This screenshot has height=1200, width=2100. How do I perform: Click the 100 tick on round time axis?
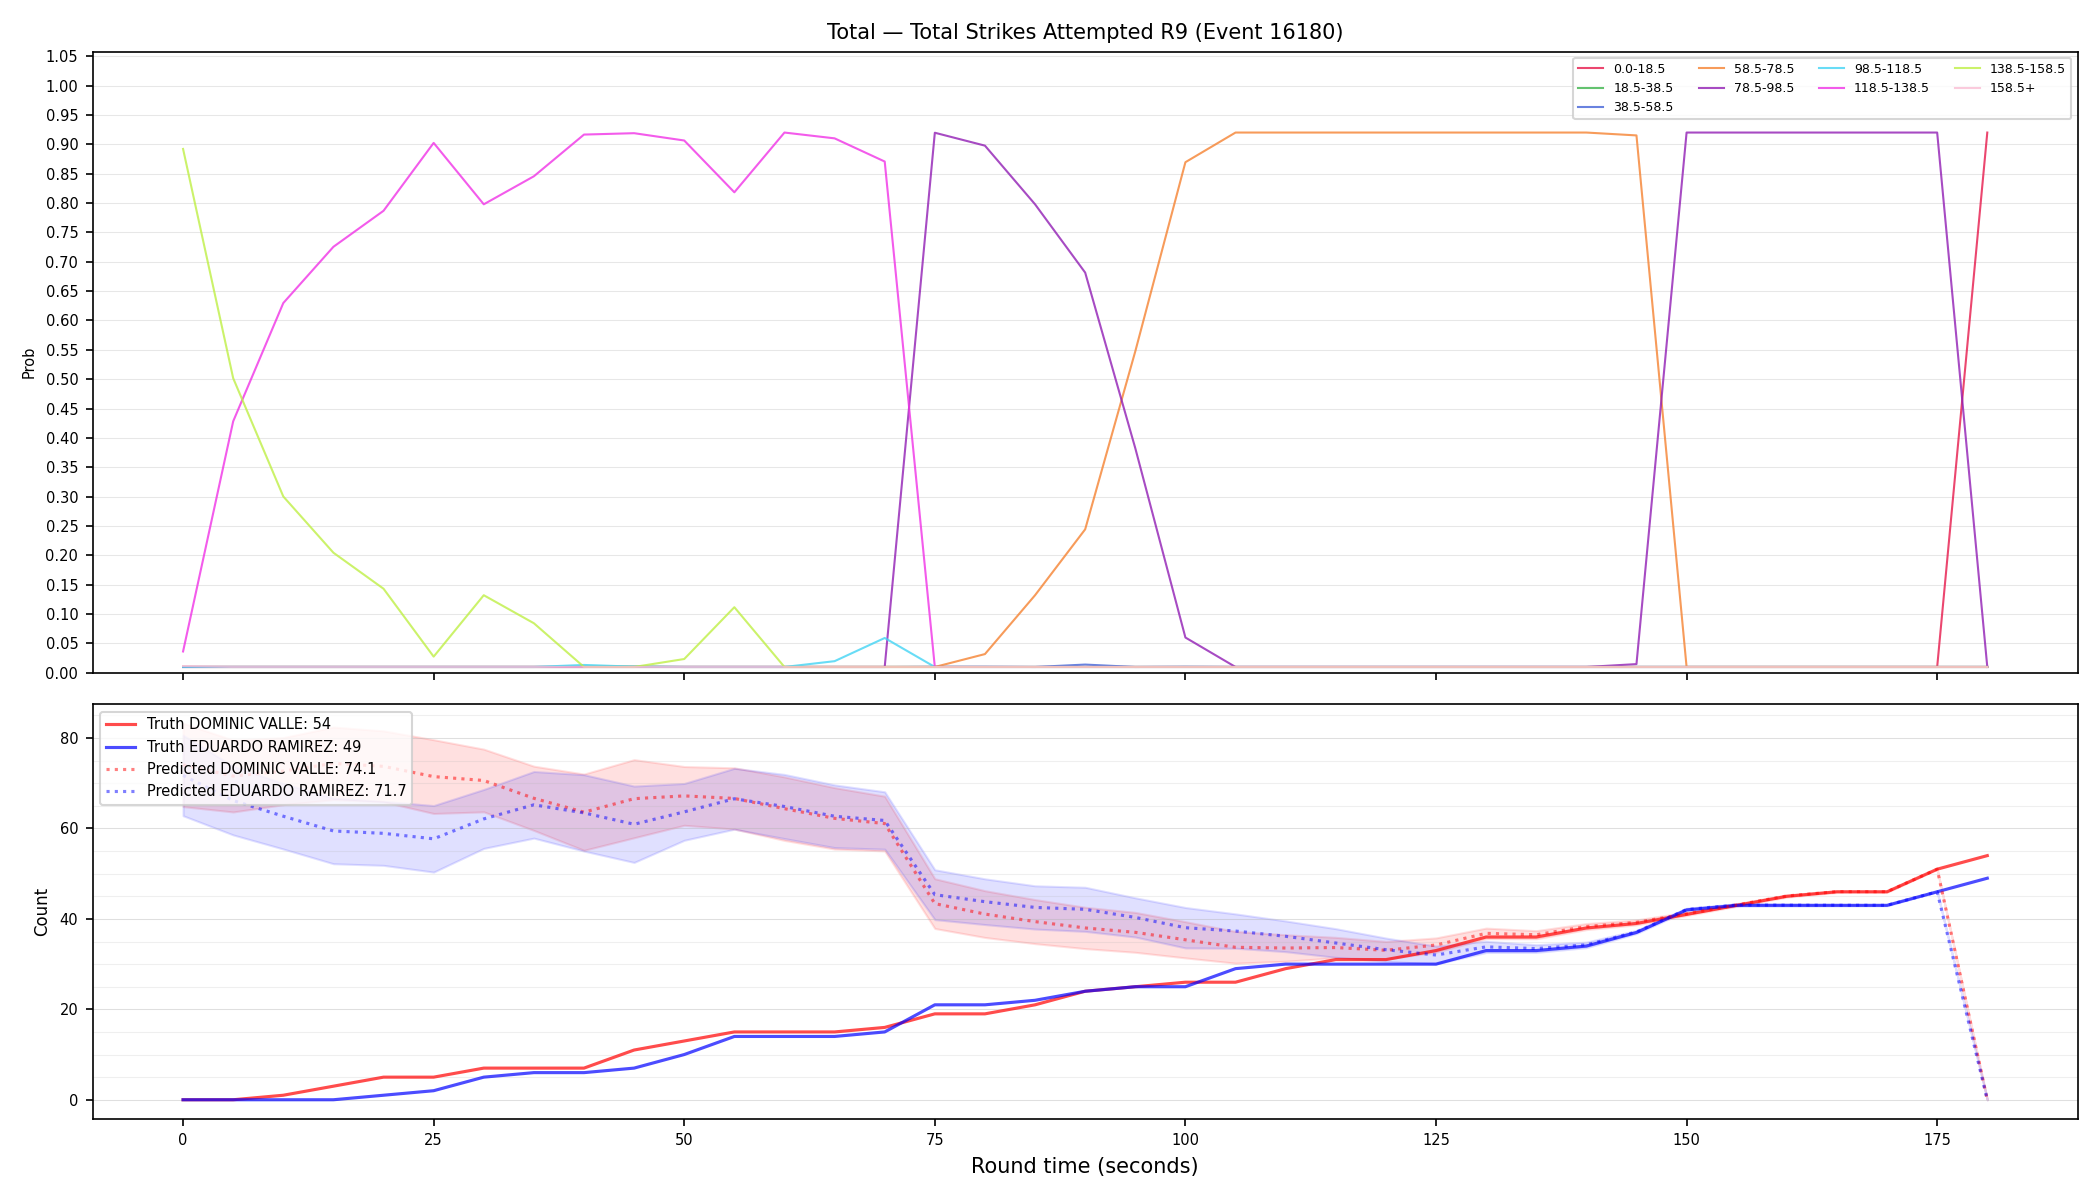tap(1185, 1139)
